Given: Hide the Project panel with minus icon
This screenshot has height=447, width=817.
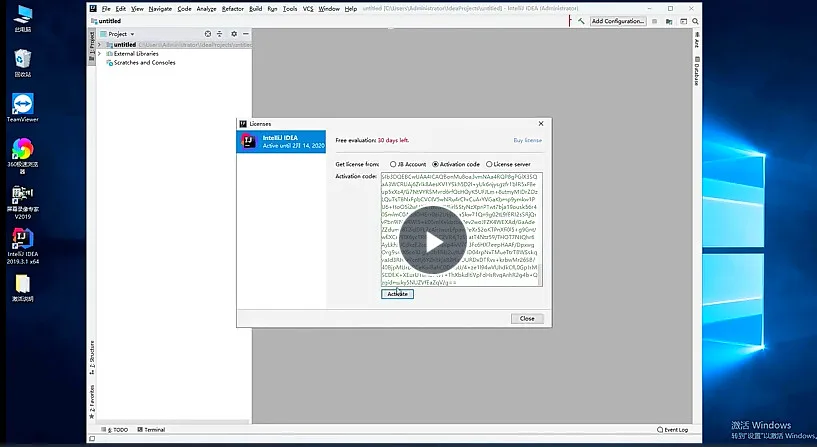Looking at the screenshot, I should [x=245, y=34].
